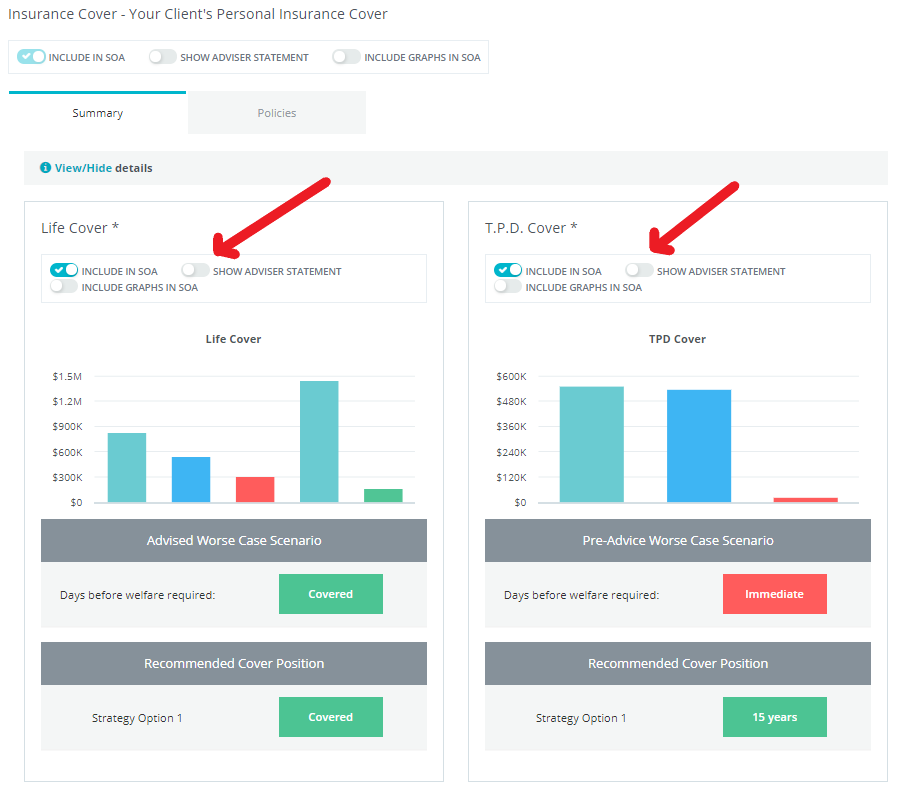
Task: Select the Summary tab
Action: [97, 113]
